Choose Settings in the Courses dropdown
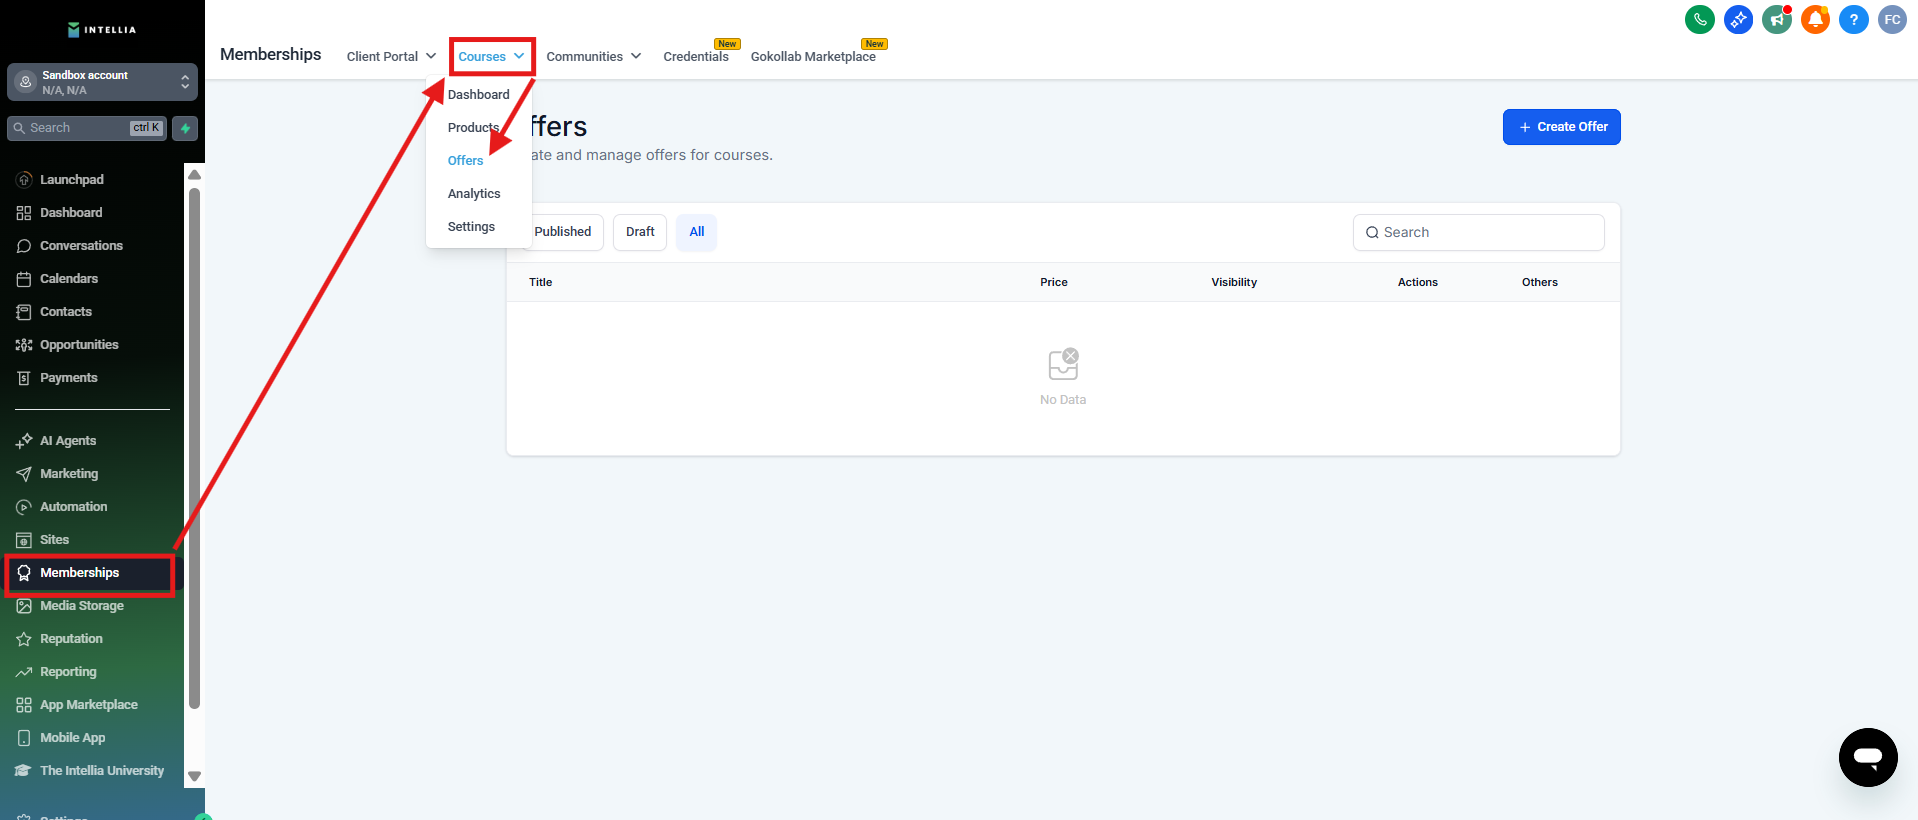1918x820 pixels. [x=471, y=227]
